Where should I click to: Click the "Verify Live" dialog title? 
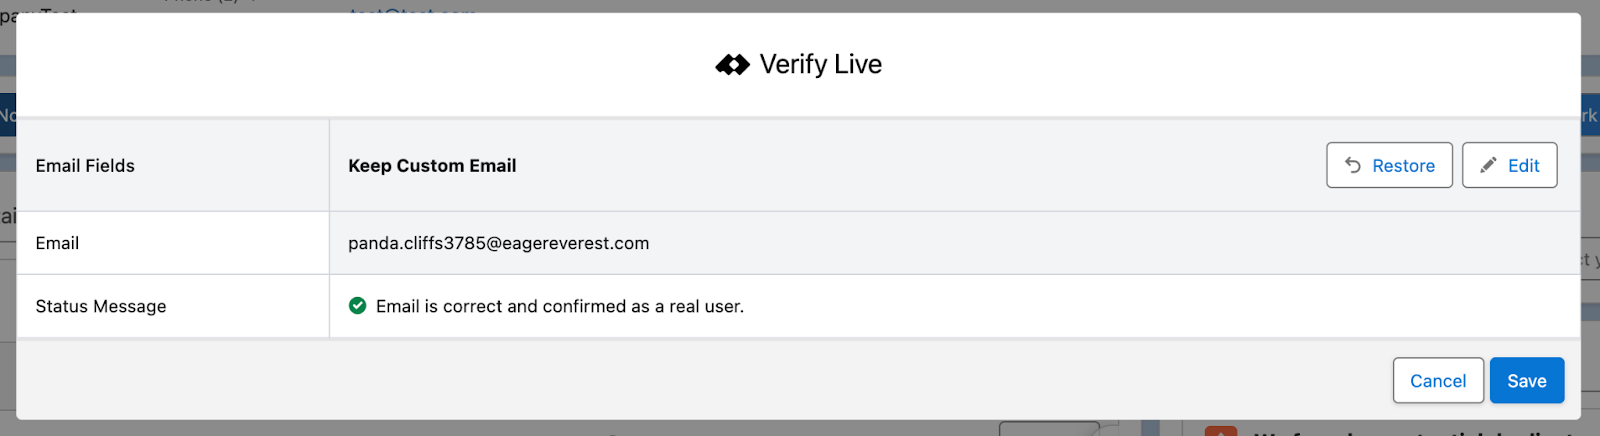point(820,65)
